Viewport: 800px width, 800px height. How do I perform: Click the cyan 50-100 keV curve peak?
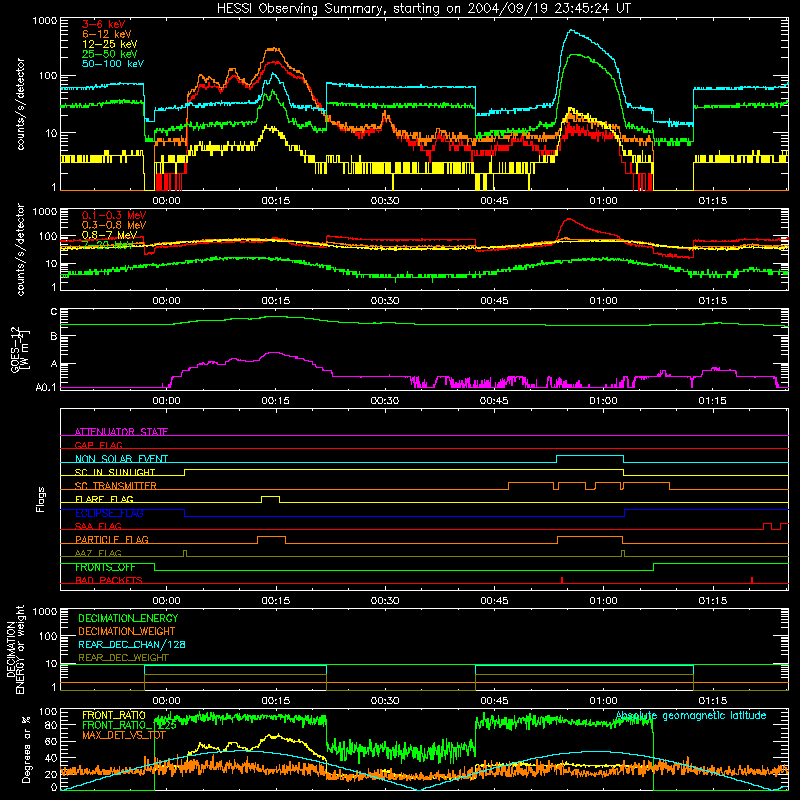(571, 31)
